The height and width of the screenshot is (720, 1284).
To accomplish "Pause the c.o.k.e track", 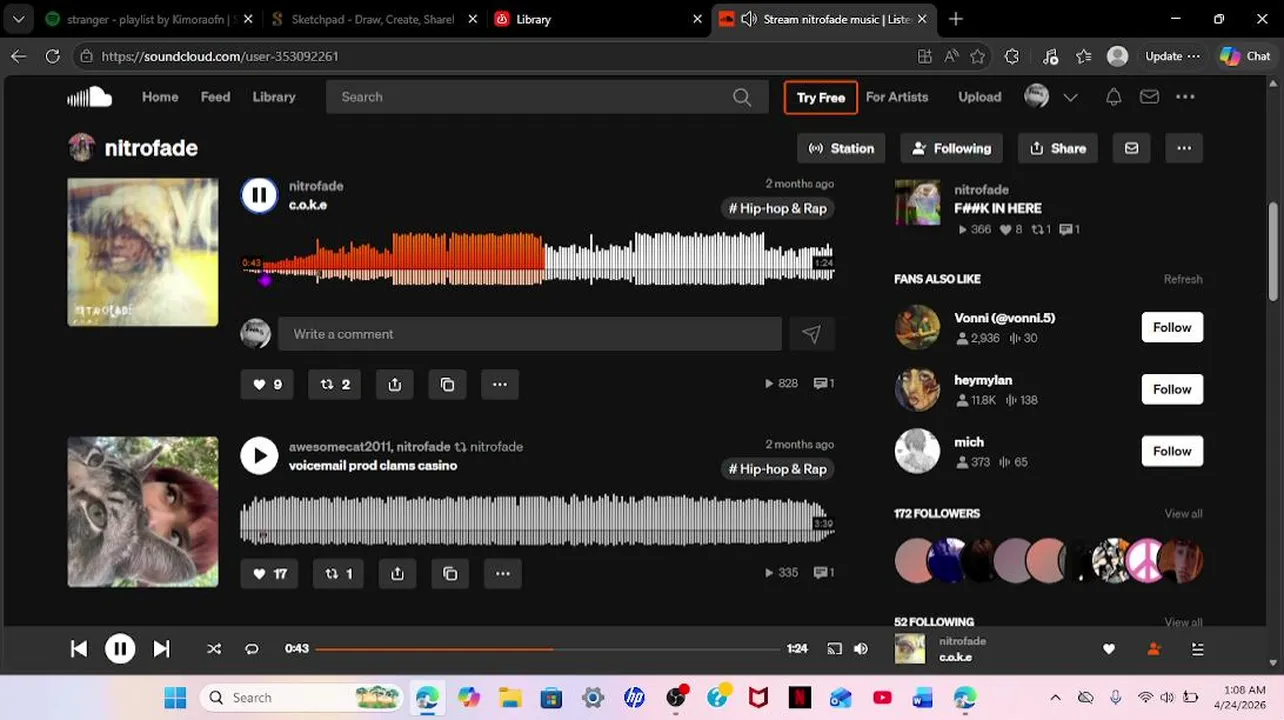I will tap(259, 195).
